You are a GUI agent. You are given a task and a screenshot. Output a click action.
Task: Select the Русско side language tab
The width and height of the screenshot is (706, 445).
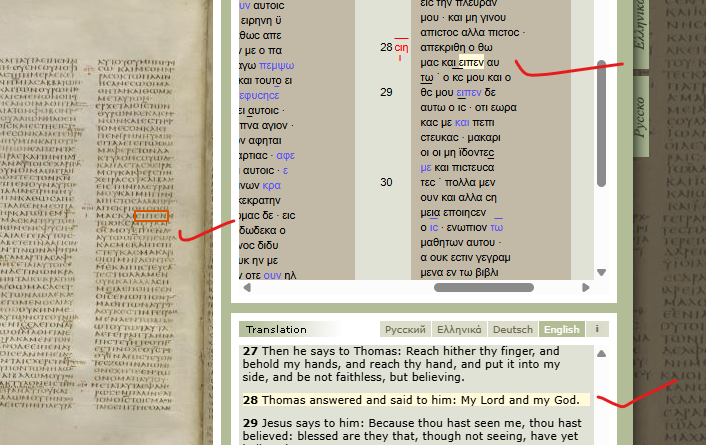[640, 116]
